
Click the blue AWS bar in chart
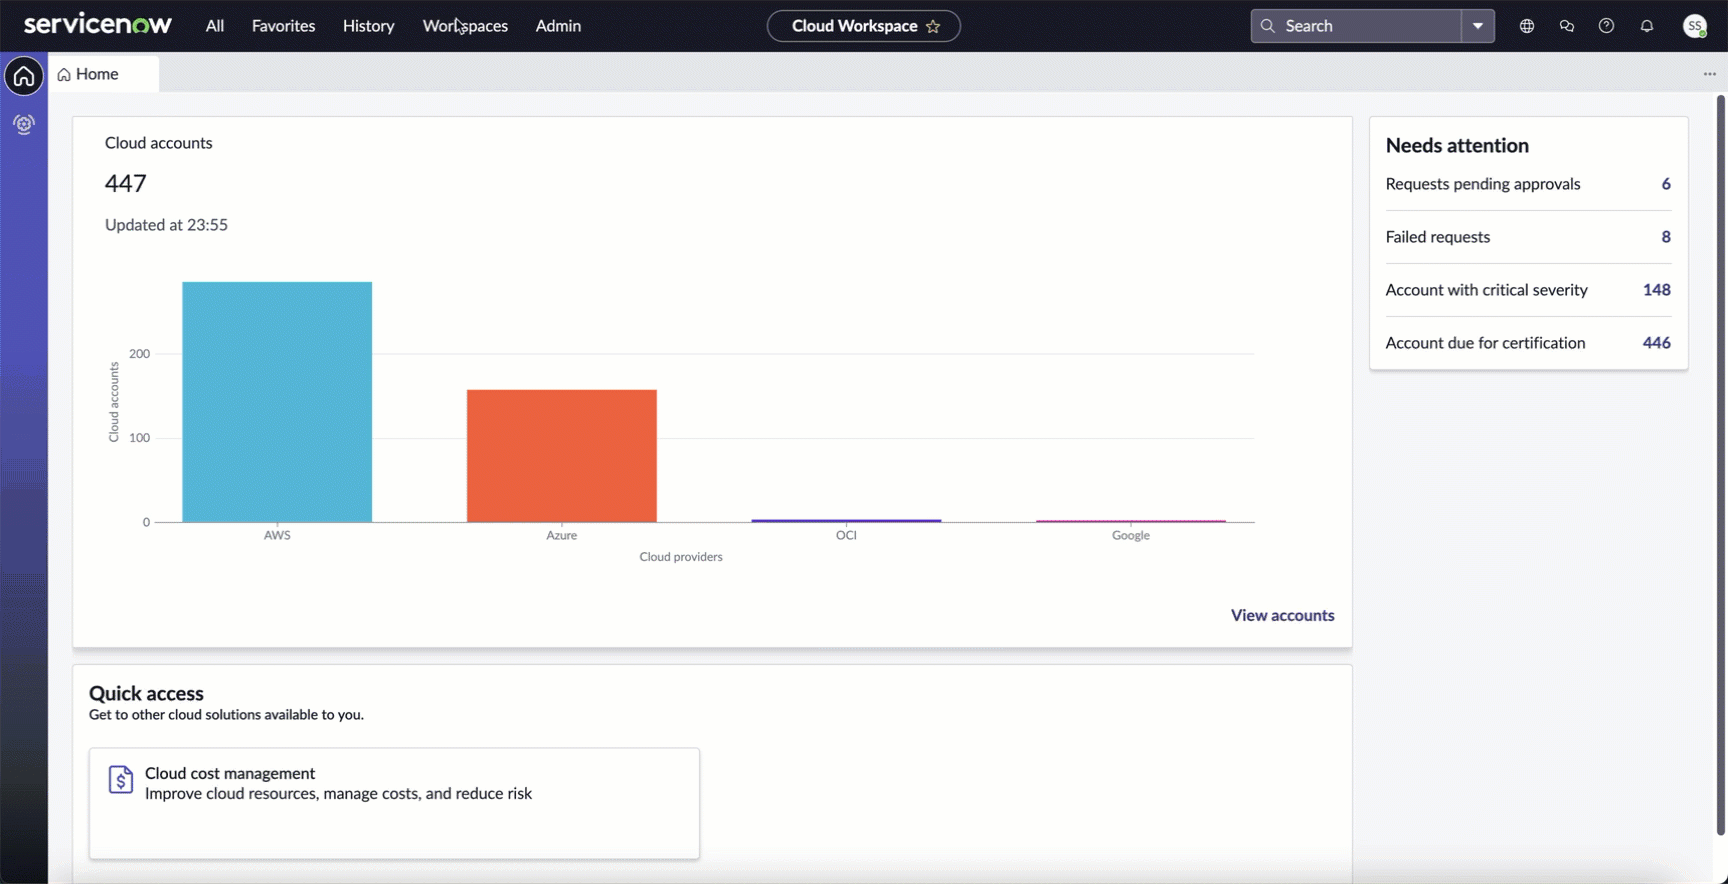[277, 402]
